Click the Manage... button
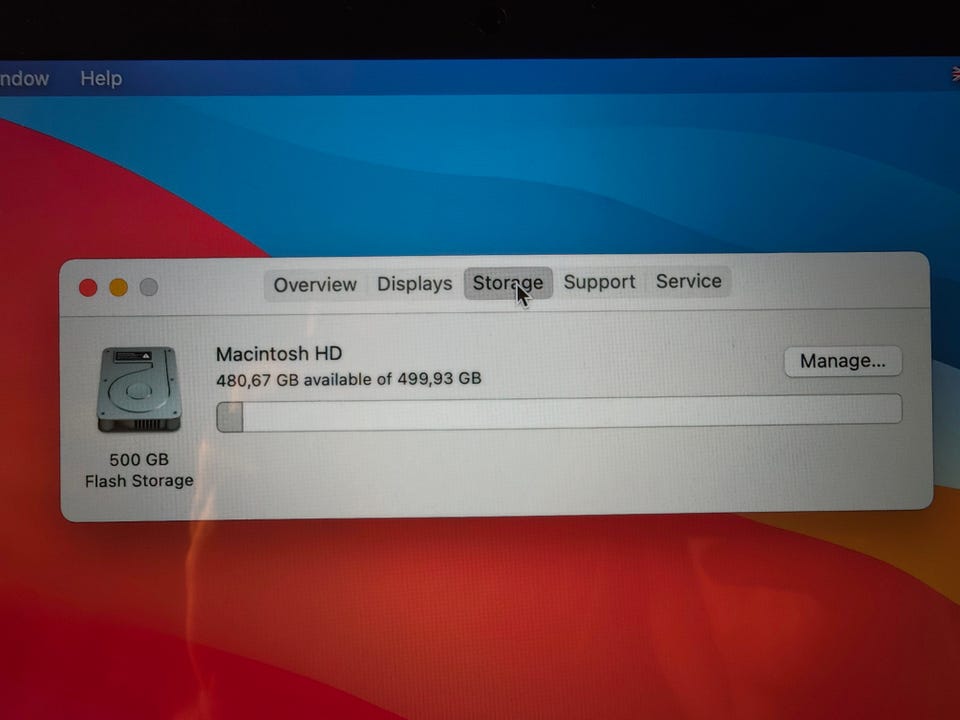Image resolution: width=960 pixels, height=720 pixels. click(842, 361)
